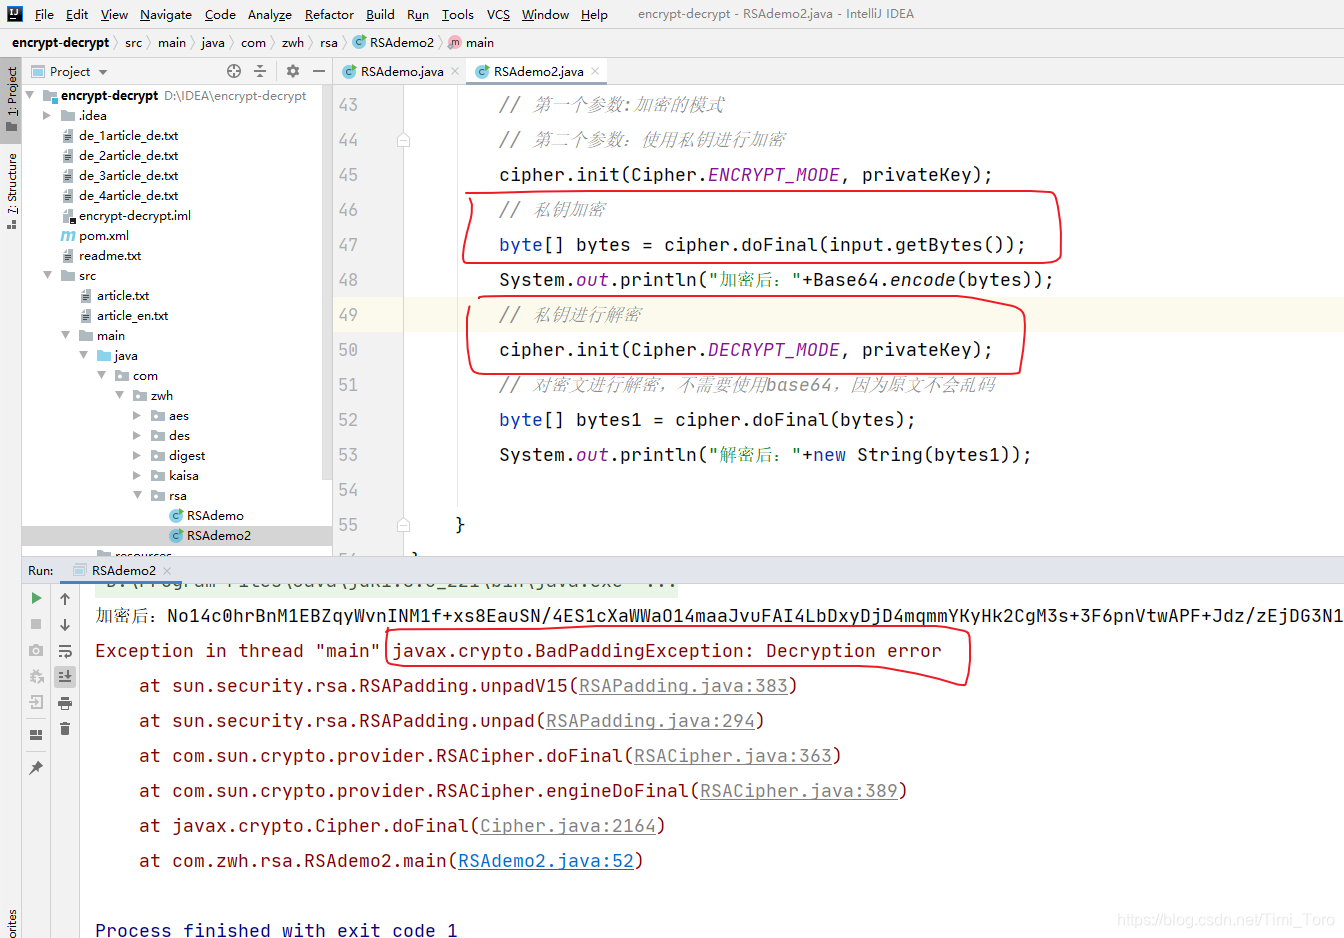Collapse the rsa package
The image size is (1344, 938).
coord(137,495)
